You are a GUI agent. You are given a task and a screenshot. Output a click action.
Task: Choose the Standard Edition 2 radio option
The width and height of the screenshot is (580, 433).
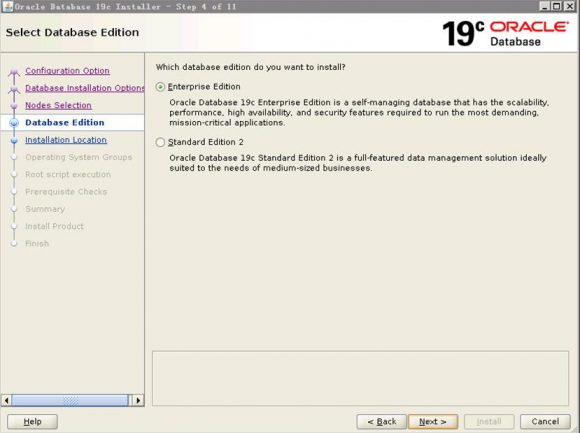160,142
